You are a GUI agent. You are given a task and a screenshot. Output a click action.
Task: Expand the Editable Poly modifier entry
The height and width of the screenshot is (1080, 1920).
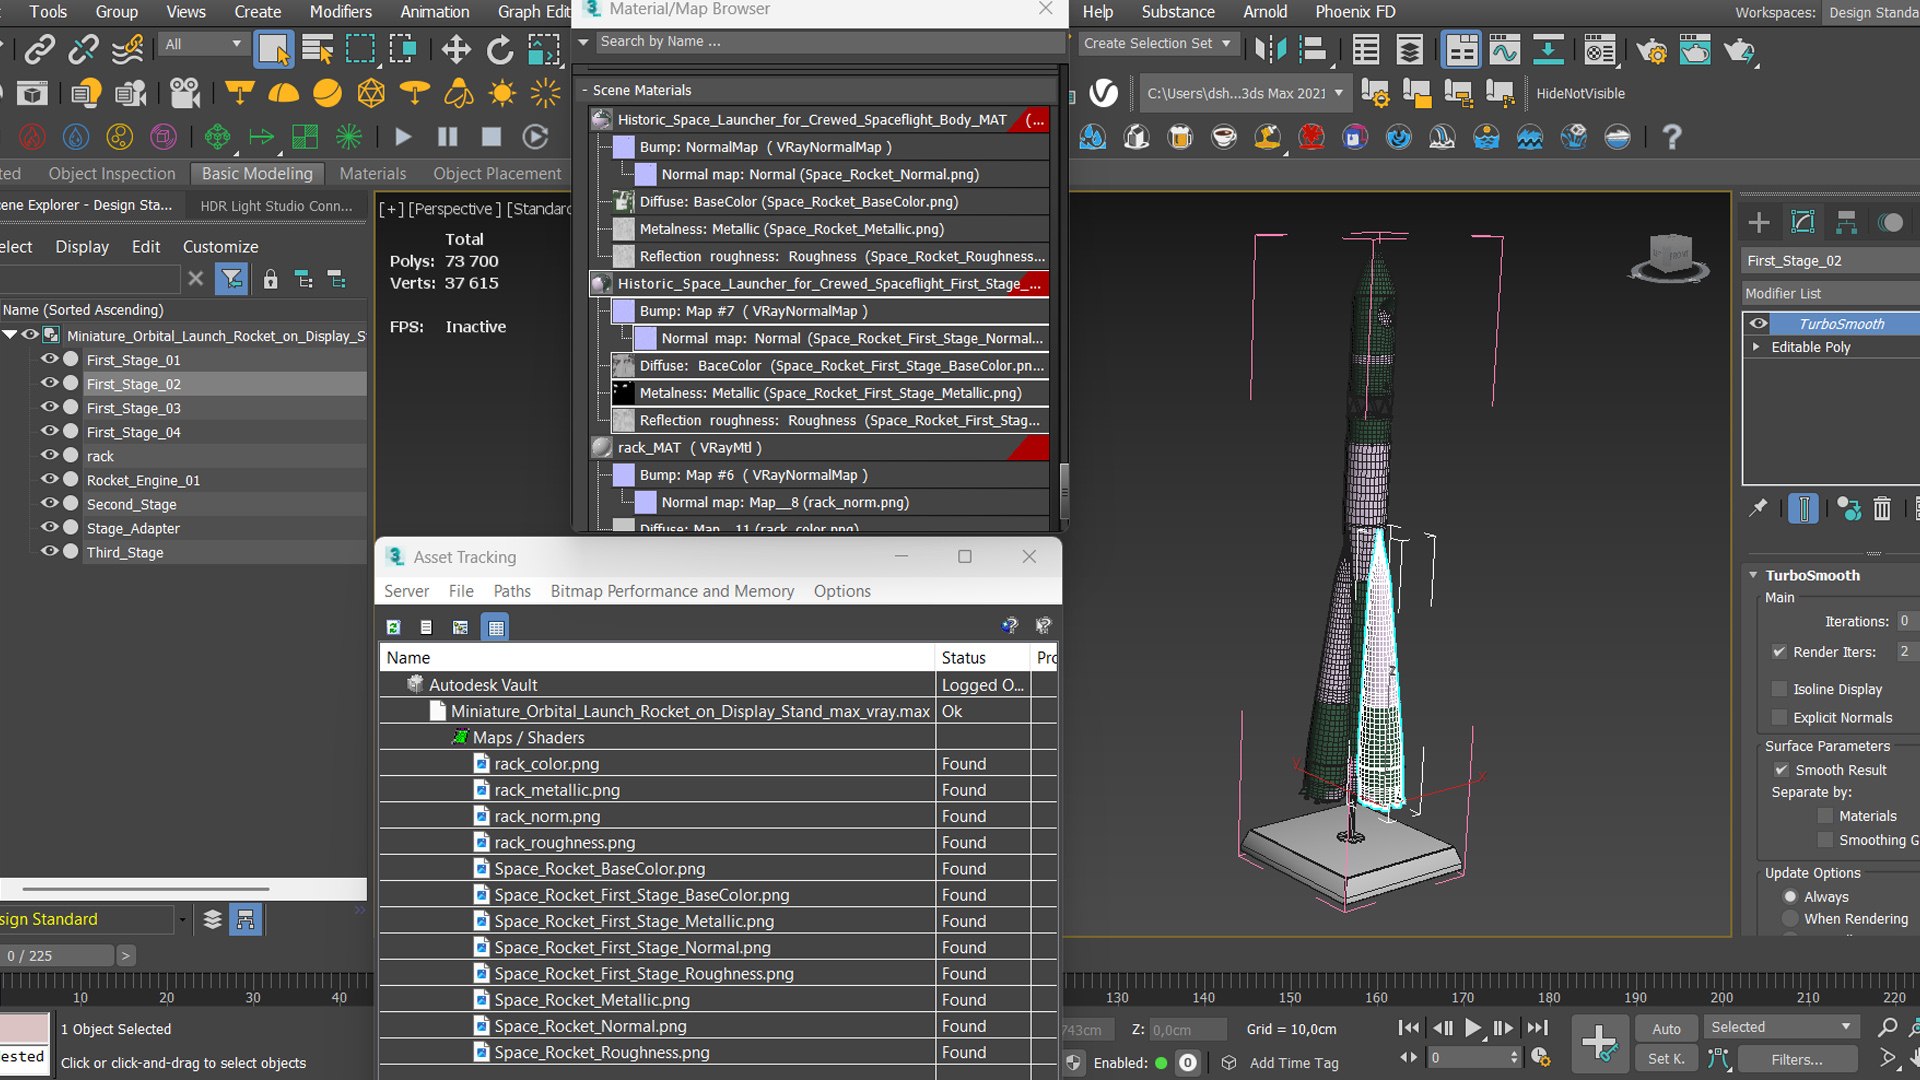point(1756,346)
